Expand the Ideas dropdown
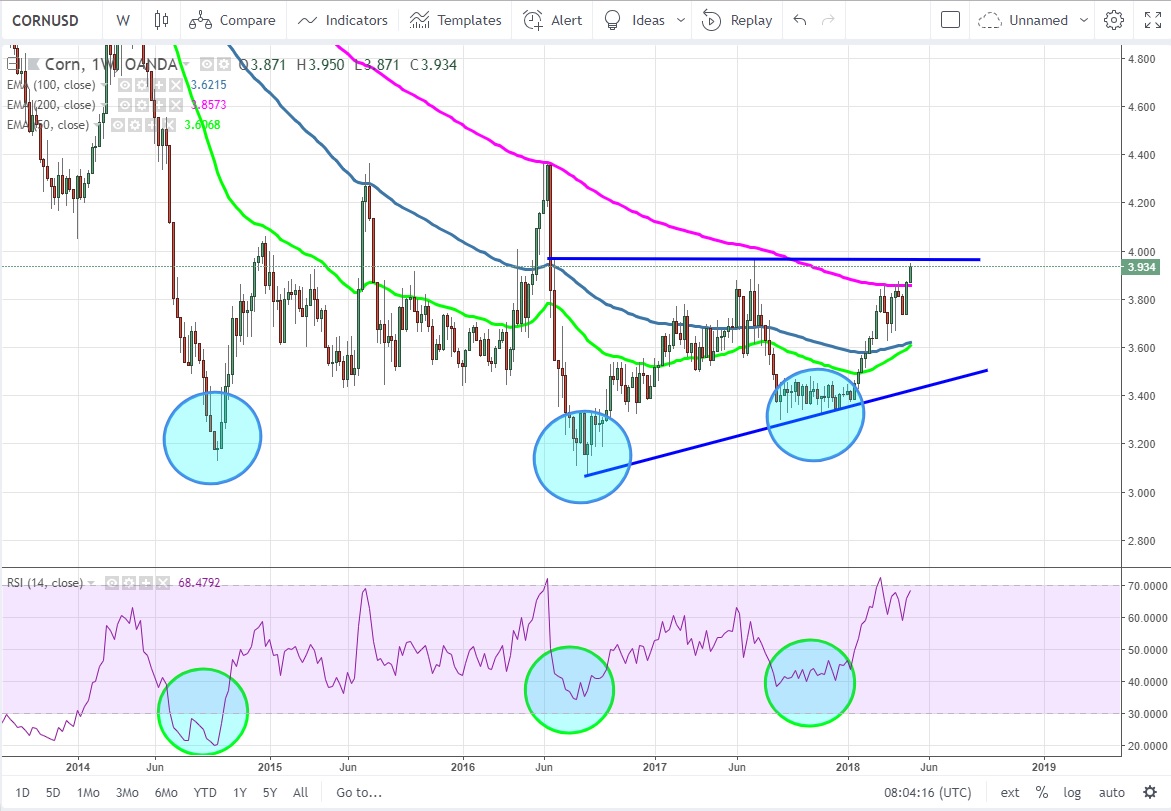 coord(681,20)
